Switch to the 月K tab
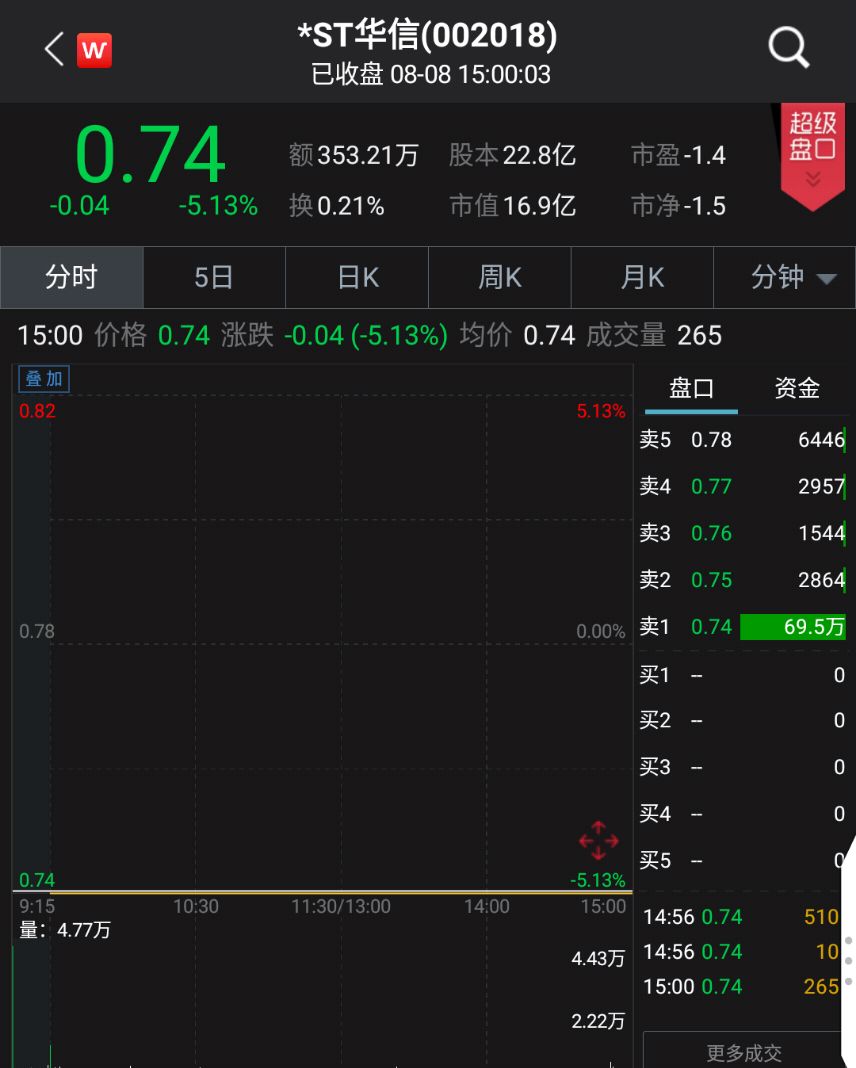856x1068 pixels. (x=641, y=277)
